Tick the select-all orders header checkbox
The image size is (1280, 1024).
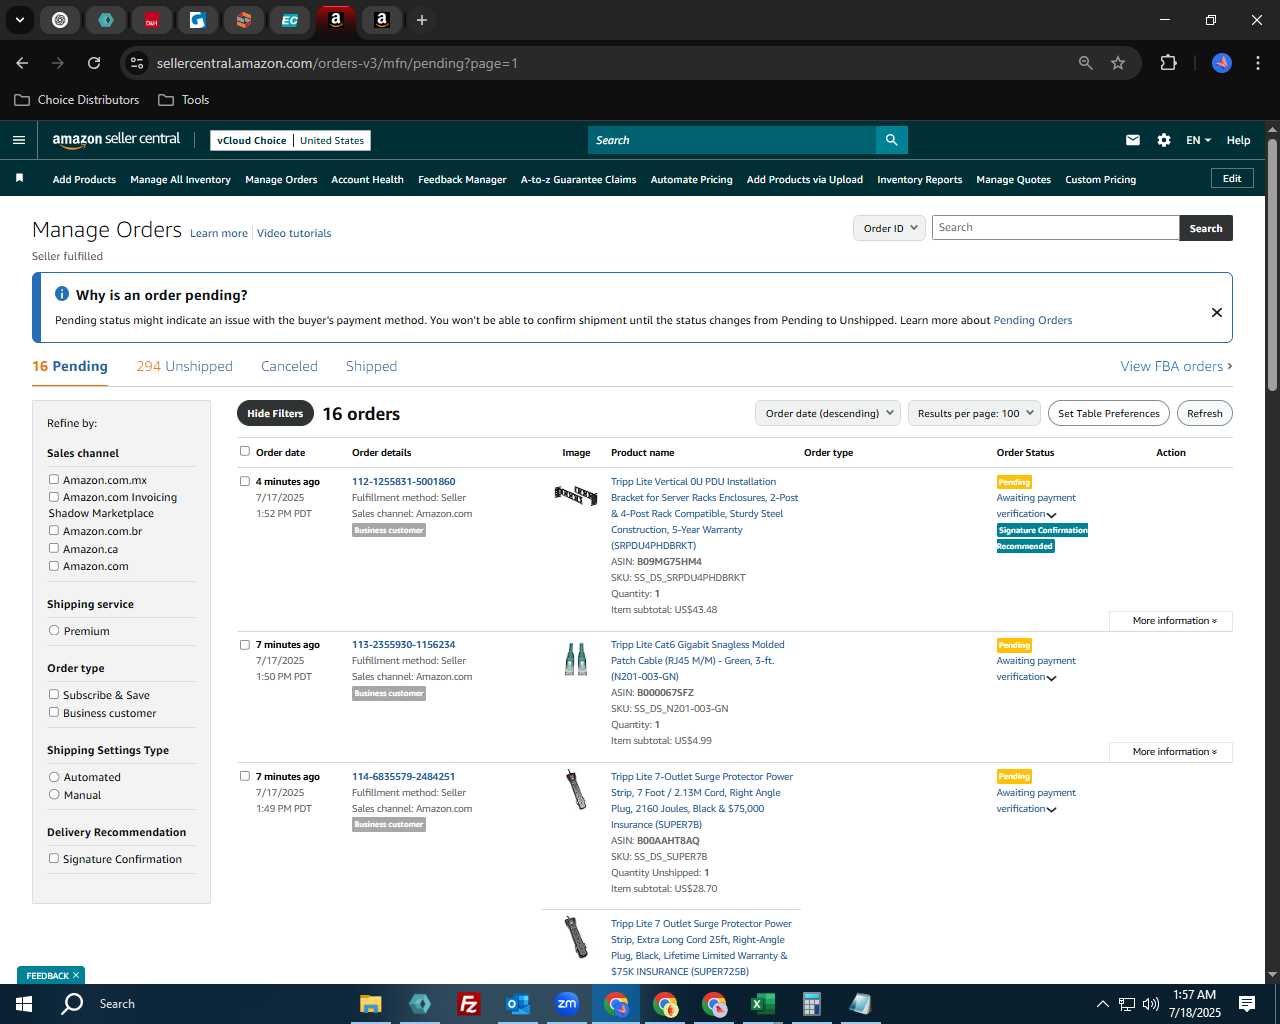point(245,451)
